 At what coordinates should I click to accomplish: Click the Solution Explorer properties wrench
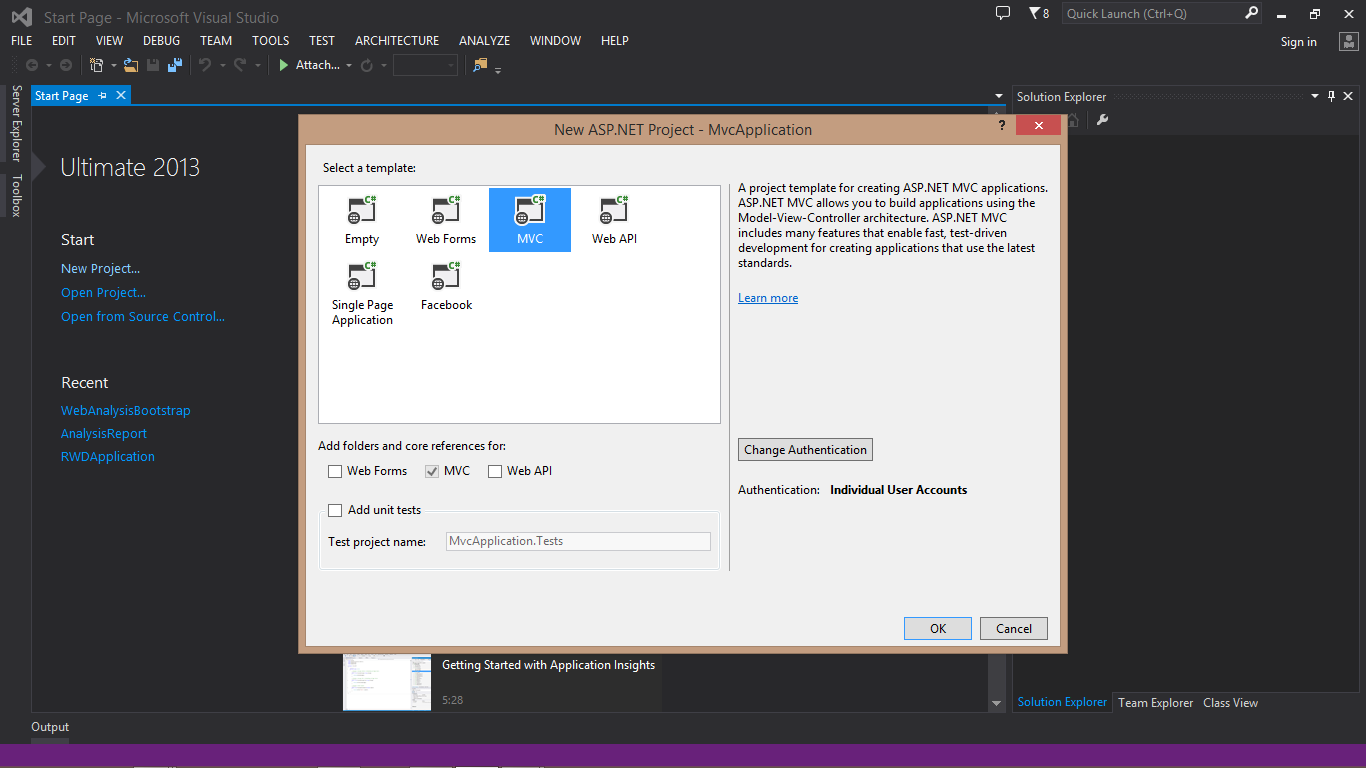[x=1102, y=120]
